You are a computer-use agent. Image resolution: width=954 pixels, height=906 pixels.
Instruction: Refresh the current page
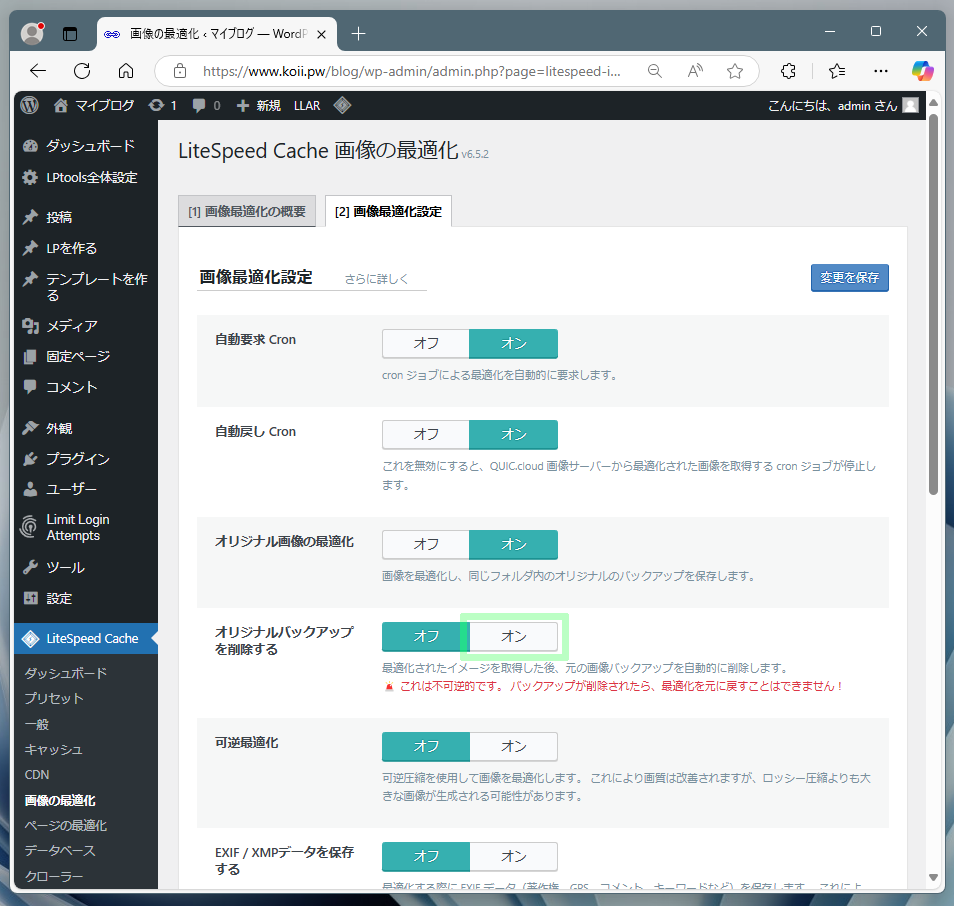point(82,71)
